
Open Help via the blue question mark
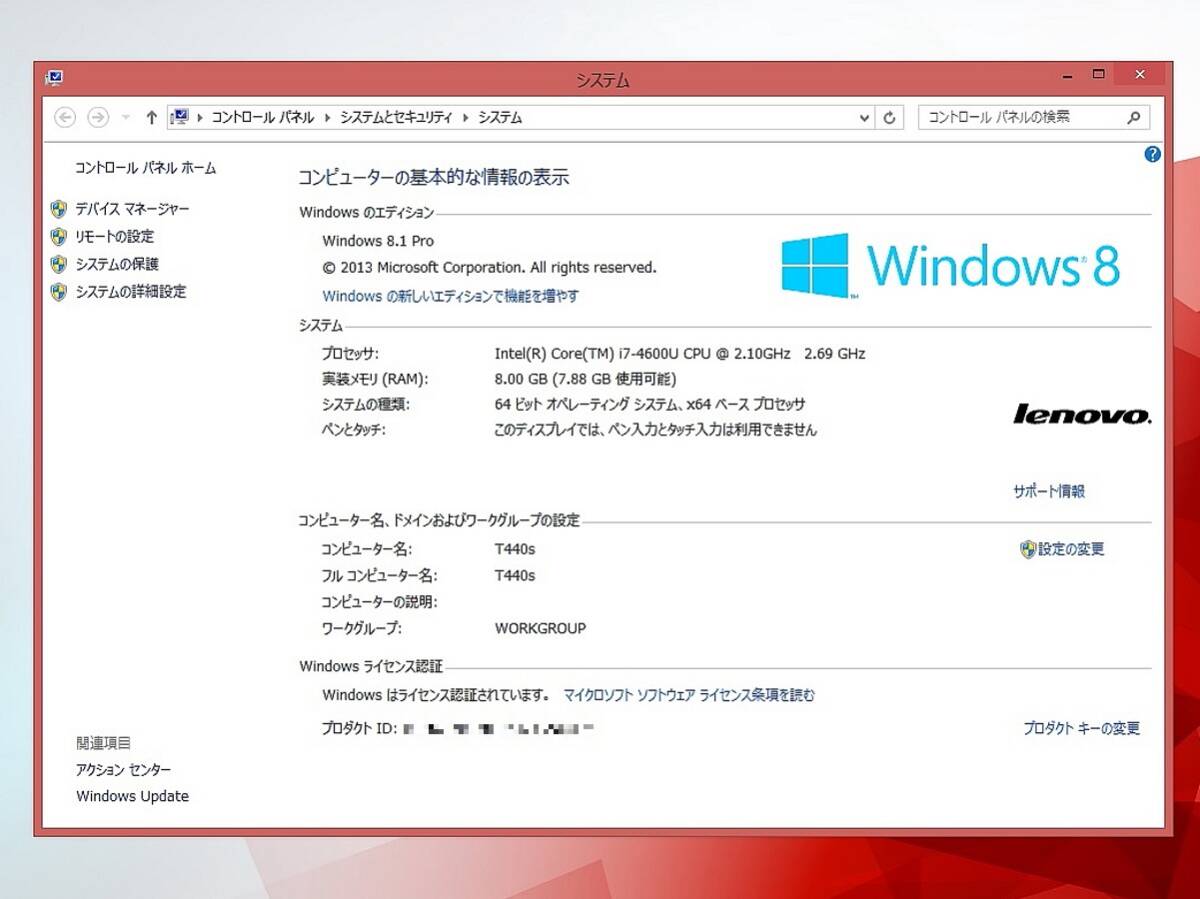pos(1152,154)
